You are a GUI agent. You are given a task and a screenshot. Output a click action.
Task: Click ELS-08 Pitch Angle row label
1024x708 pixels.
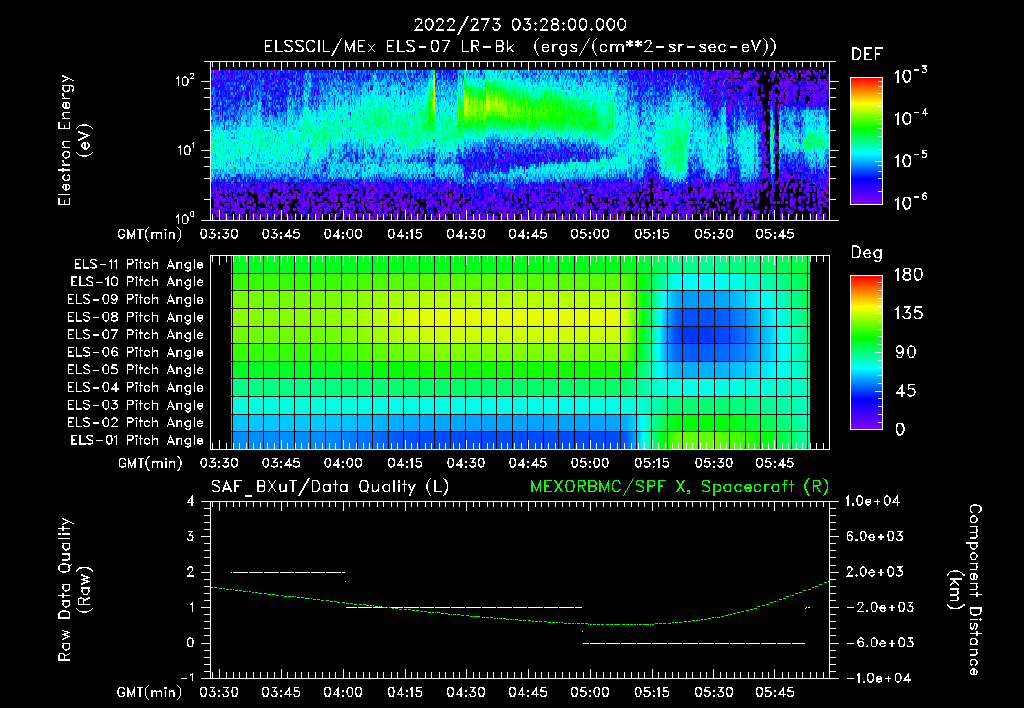tap(136, 317)
